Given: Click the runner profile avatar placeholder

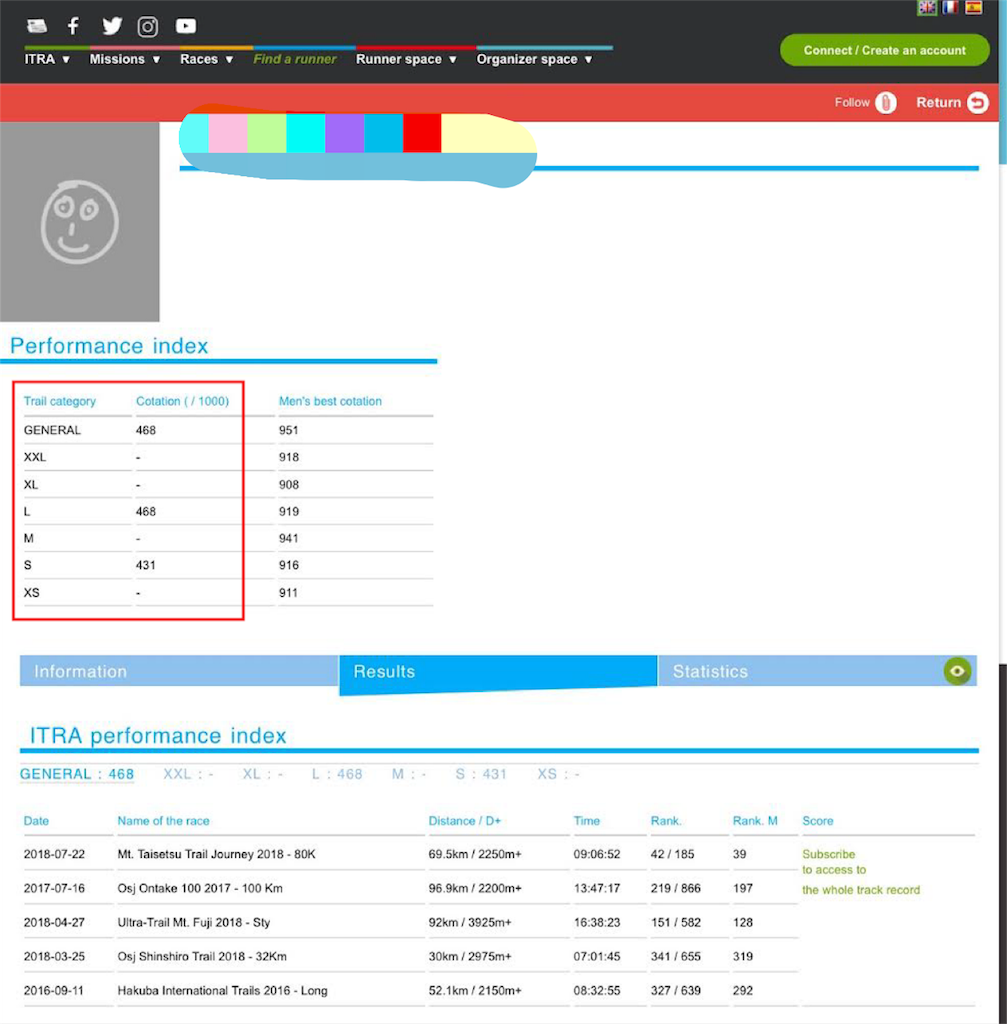Looking at the screenshot, I should click(80, 221).
